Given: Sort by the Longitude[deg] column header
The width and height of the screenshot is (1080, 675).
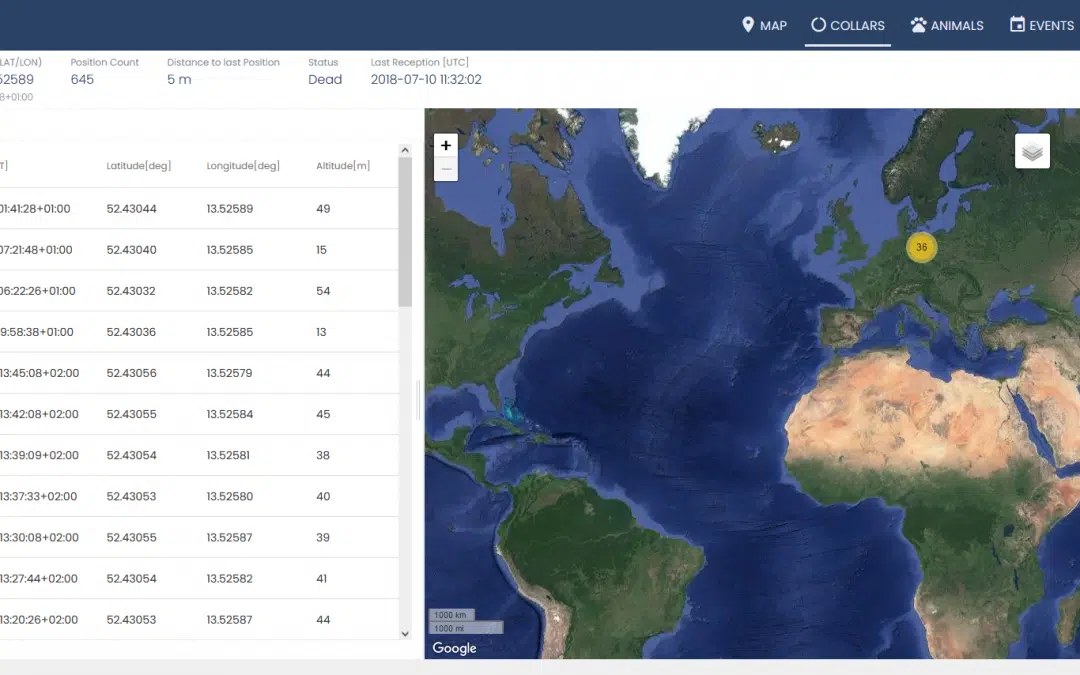Looking at the screenshot, I should [x=243, y=166].
